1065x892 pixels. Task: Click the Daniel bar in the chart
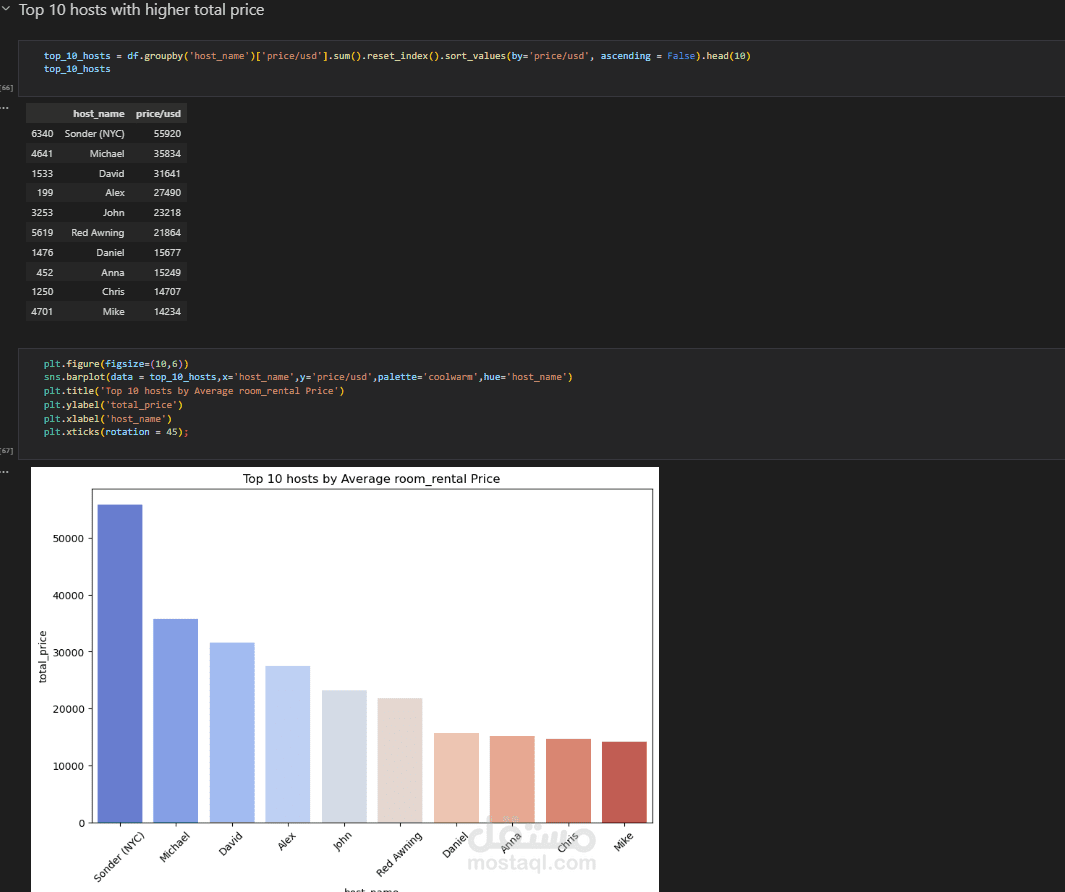(x=456, y=778)
